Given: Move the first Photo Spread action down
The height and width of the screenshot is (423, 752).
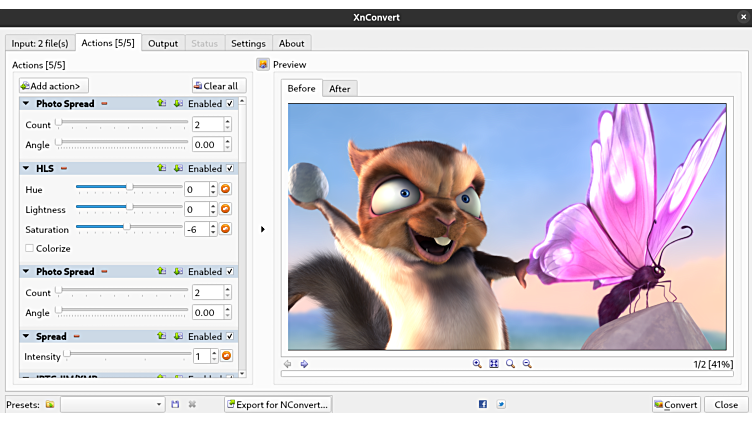Looking at the screenshot, I should coord(178,104).
